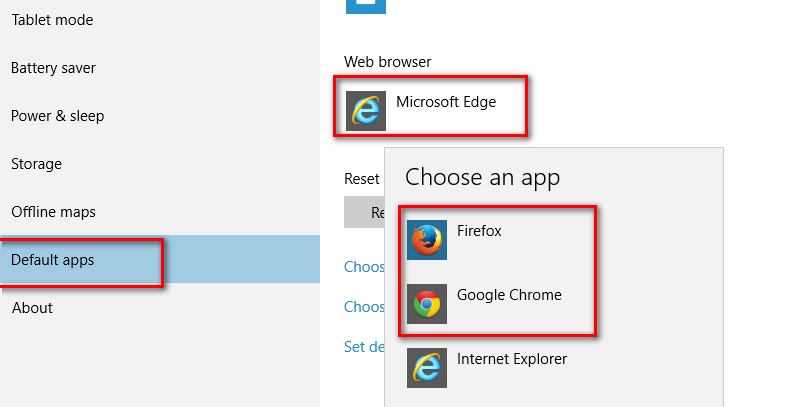Click the Internet Explorer icon in the list

(427, 368)
